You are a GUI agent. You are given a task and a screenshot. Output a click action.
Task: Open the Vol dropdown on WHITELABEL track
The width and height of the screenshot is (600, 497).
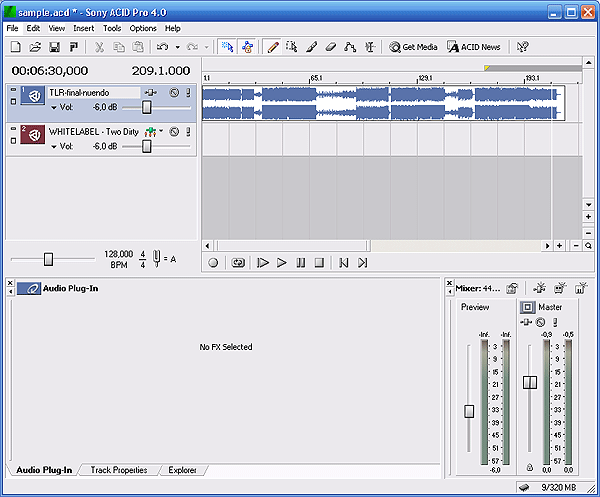[54, 146]
